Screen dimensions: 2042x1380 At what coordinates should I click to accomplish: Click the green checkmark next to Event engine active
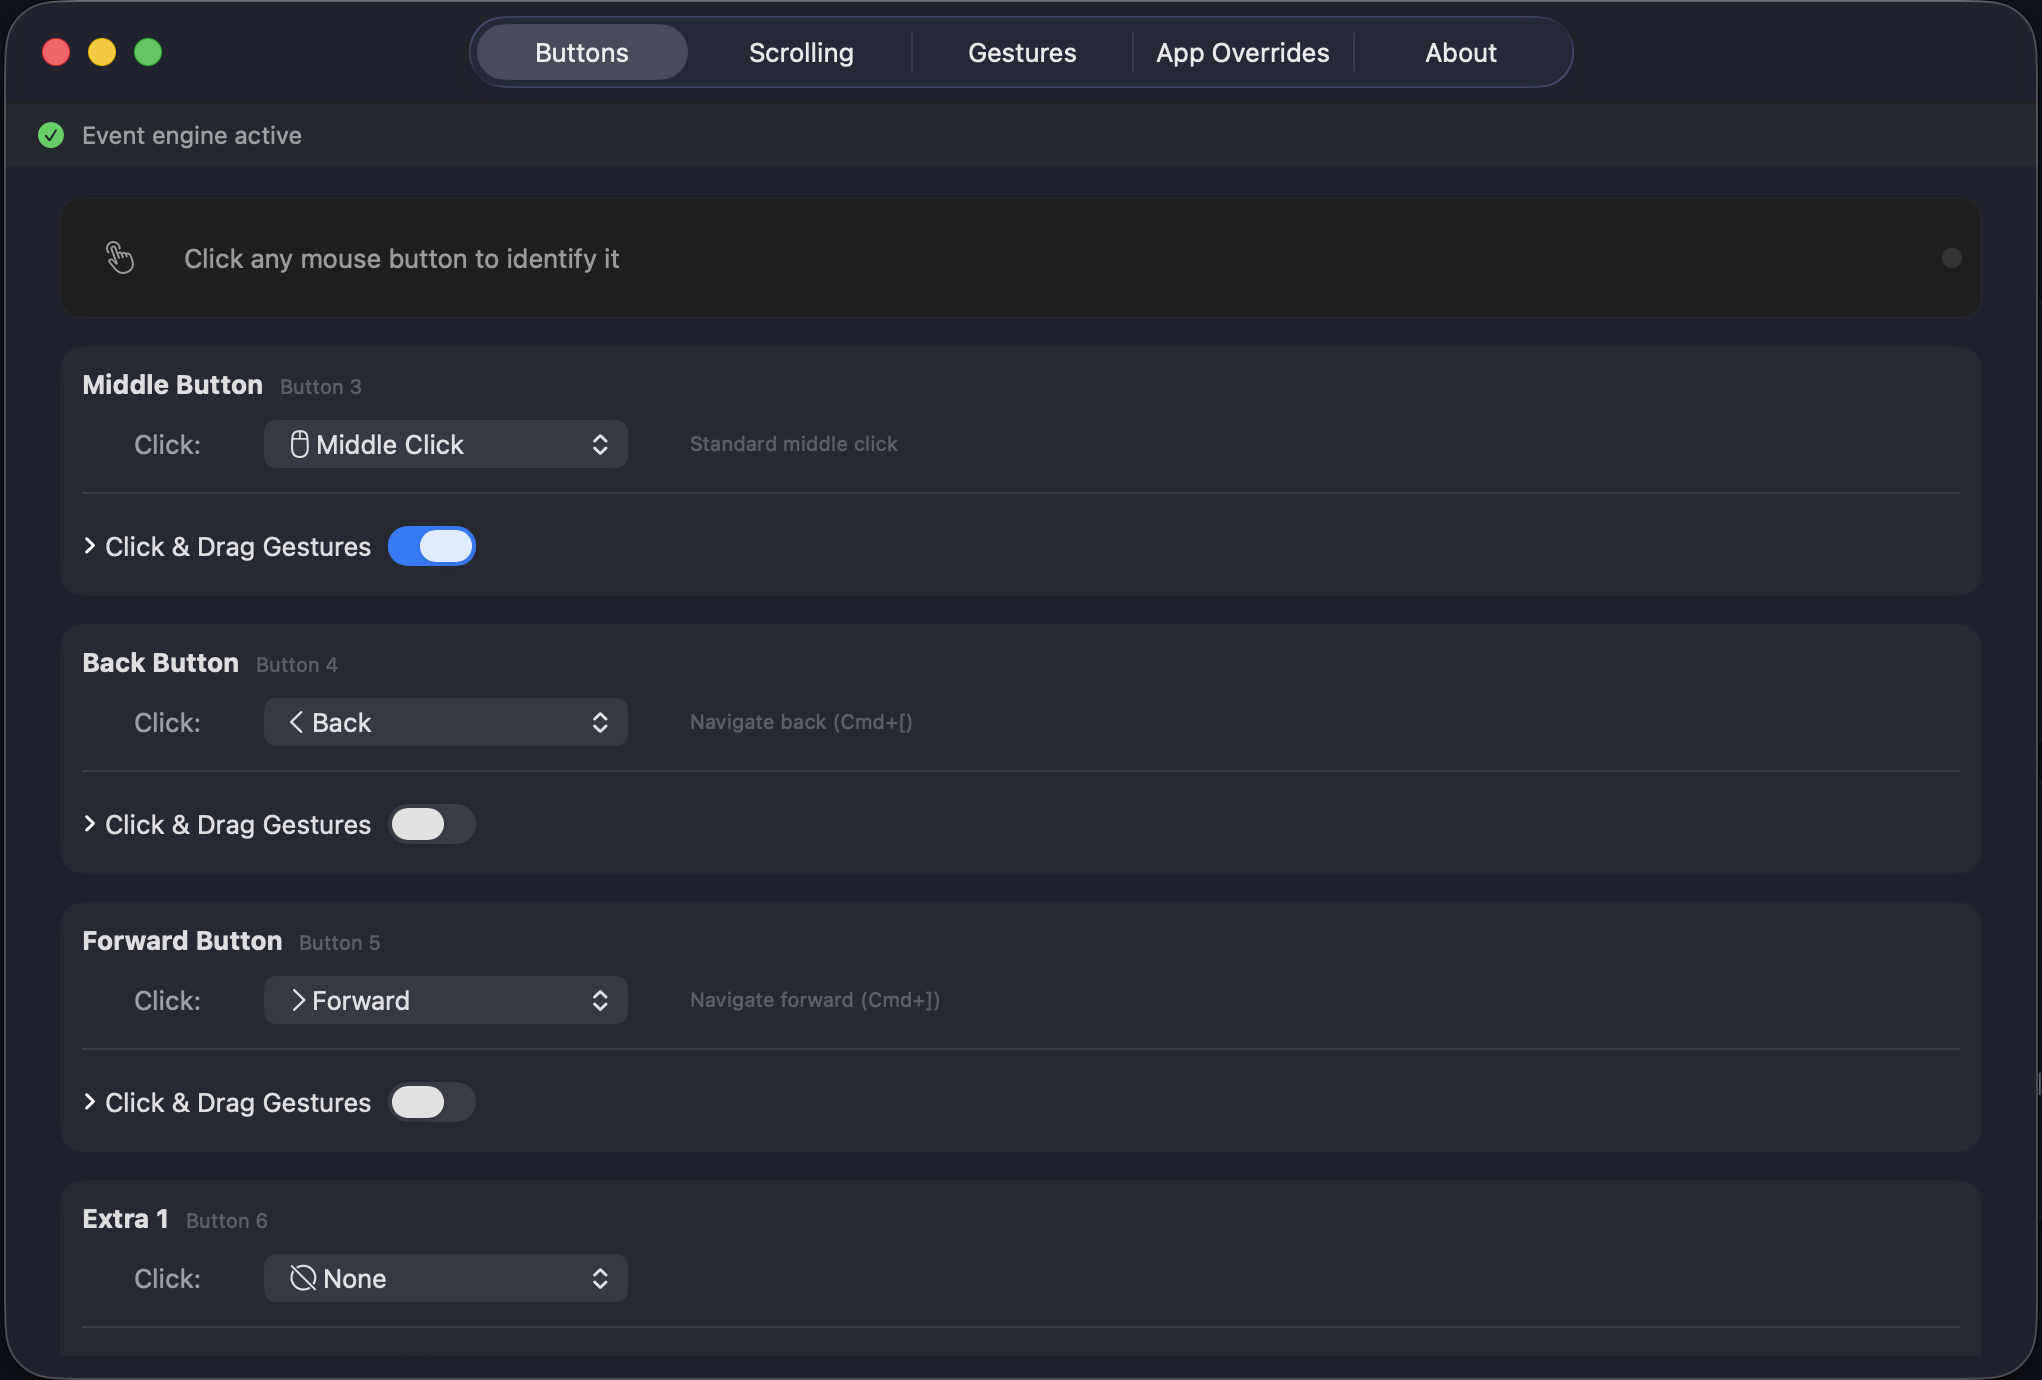click(x=51, y=135)
